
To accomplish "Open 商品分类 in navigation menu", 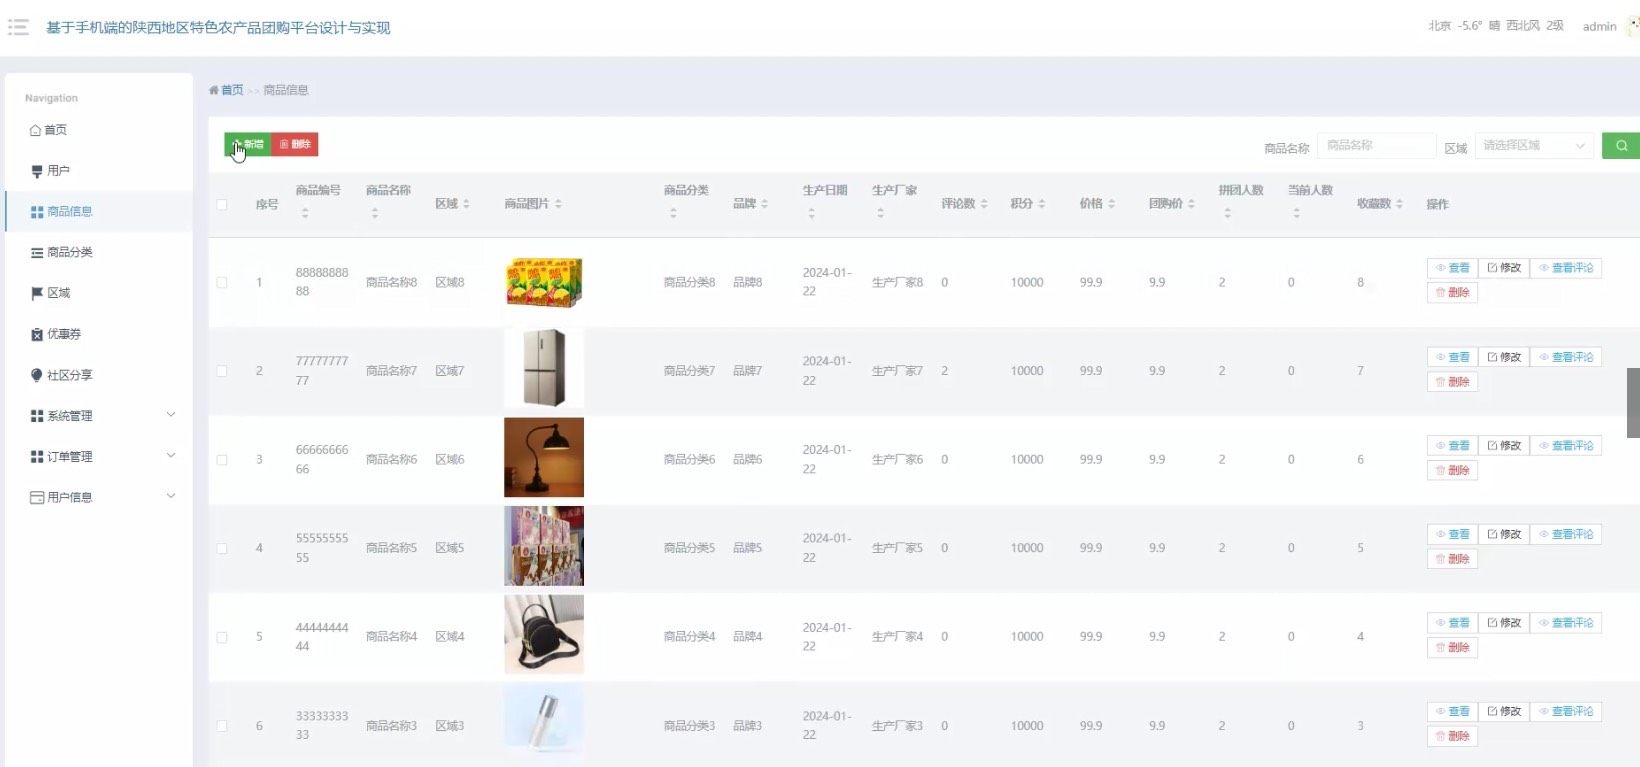I will pos(69,252).
